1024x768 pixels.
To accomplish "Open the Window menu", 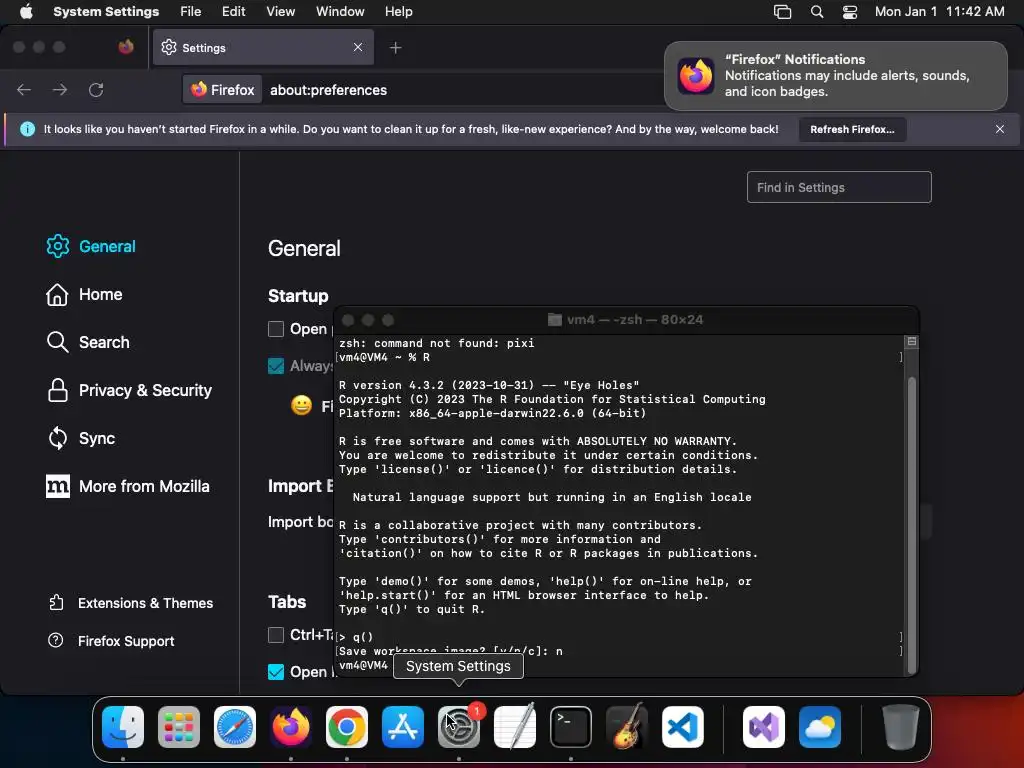I will pos(340,12).
